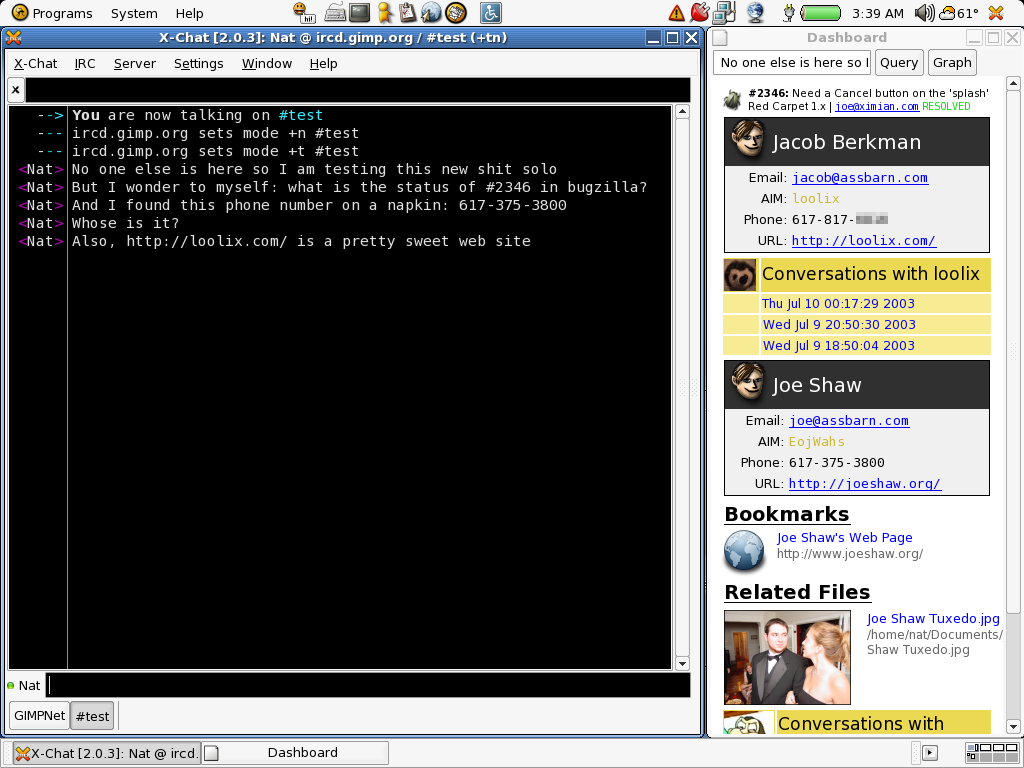Screen dimensions: 1024x768
Task: Click the red warning triangle tray icon
Action: click(x=677, y=13)
